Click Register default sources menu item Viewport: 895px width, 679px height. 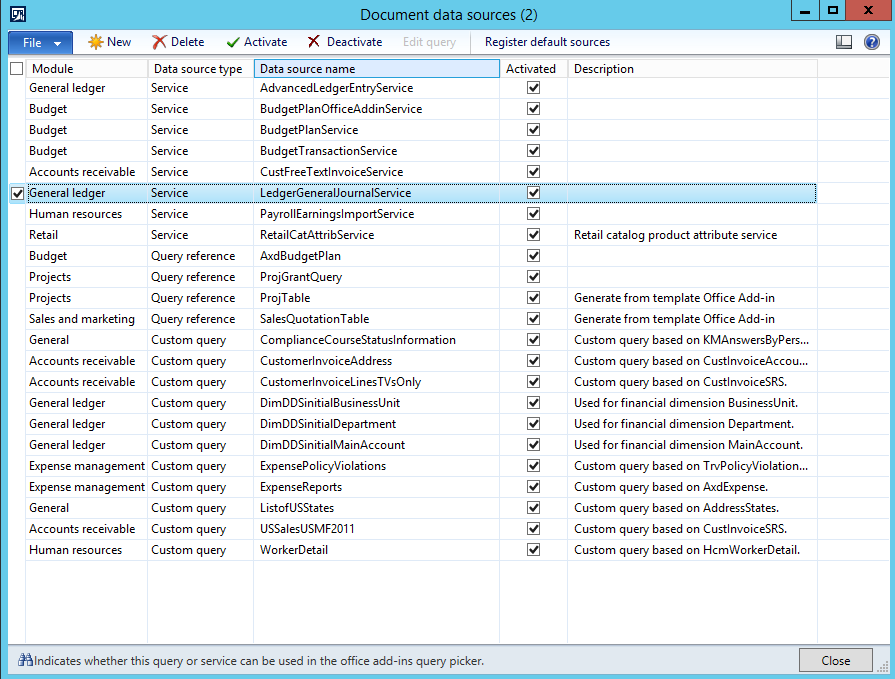[547, 42]
